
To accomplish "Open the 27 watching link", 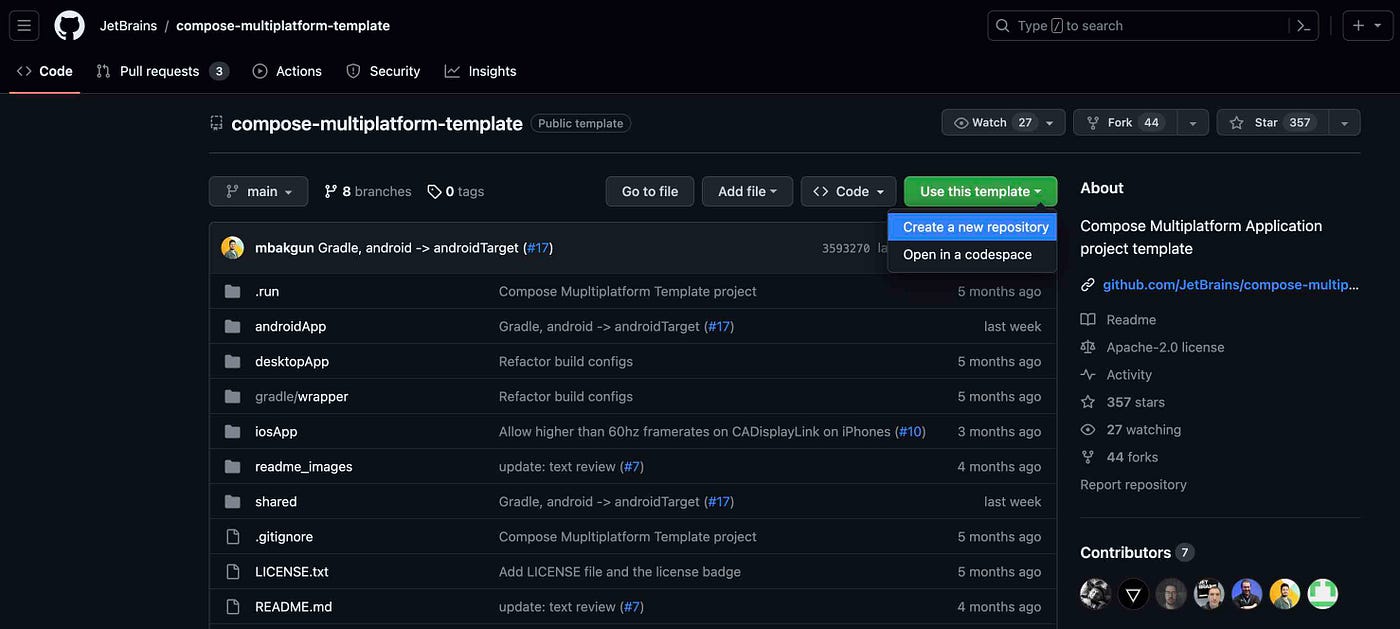I will tap(1144, 430).
